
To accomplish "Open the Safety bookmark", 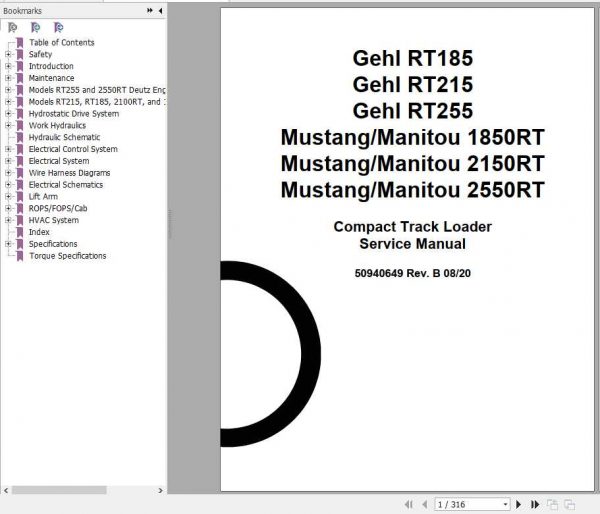I will point(40,54).
